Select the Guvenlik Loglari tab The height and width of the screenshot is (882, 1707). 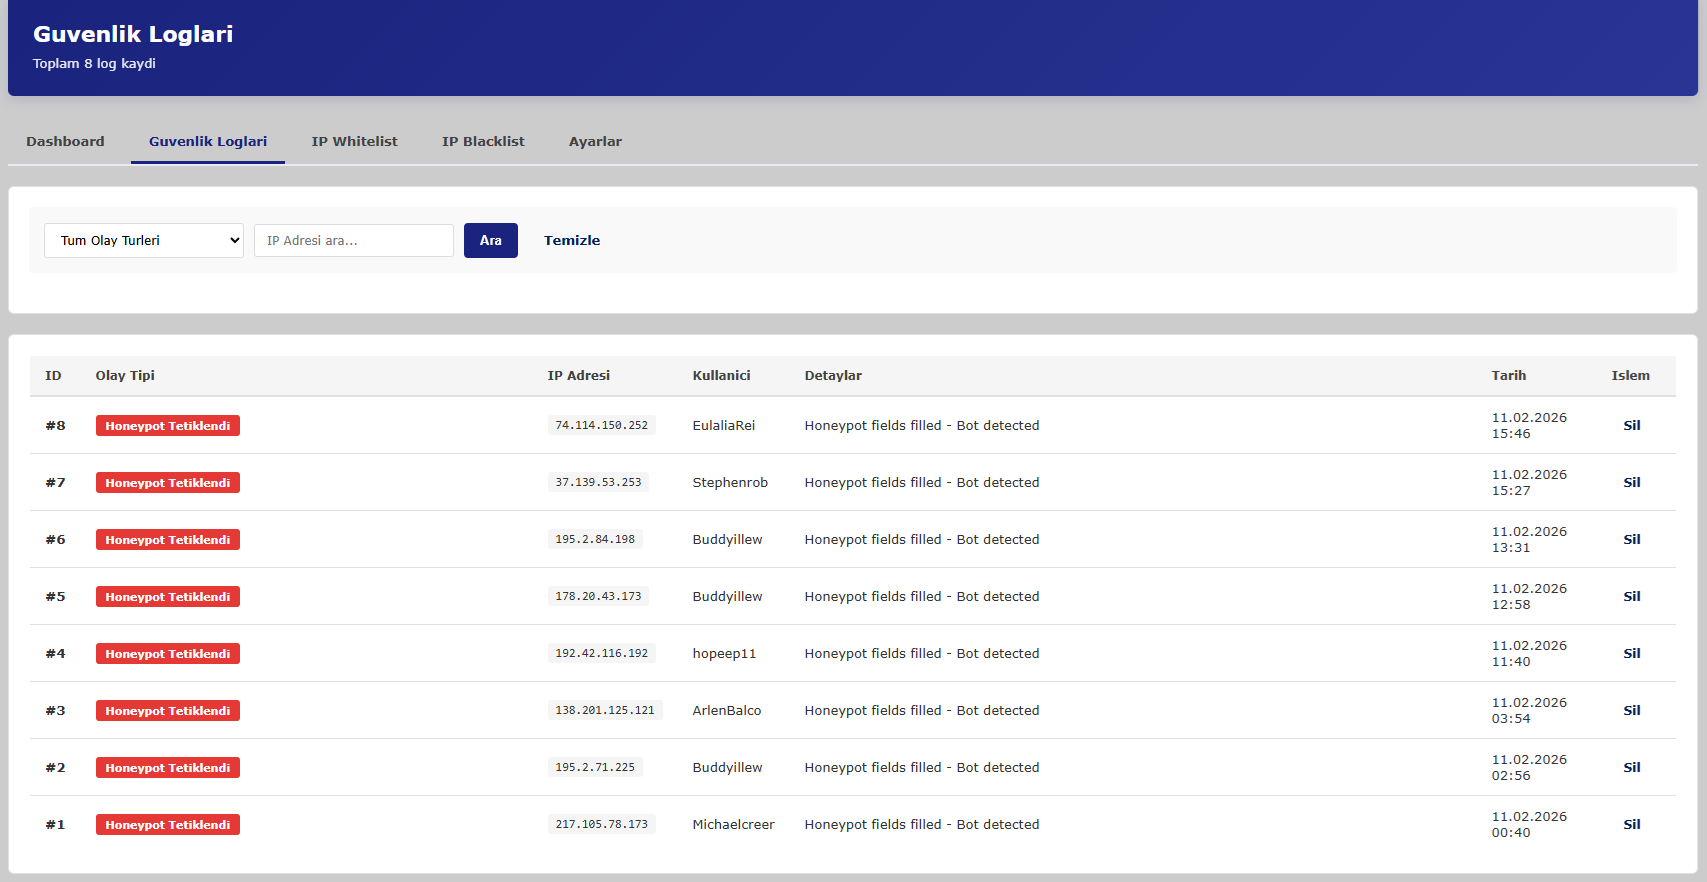(208, 141)
